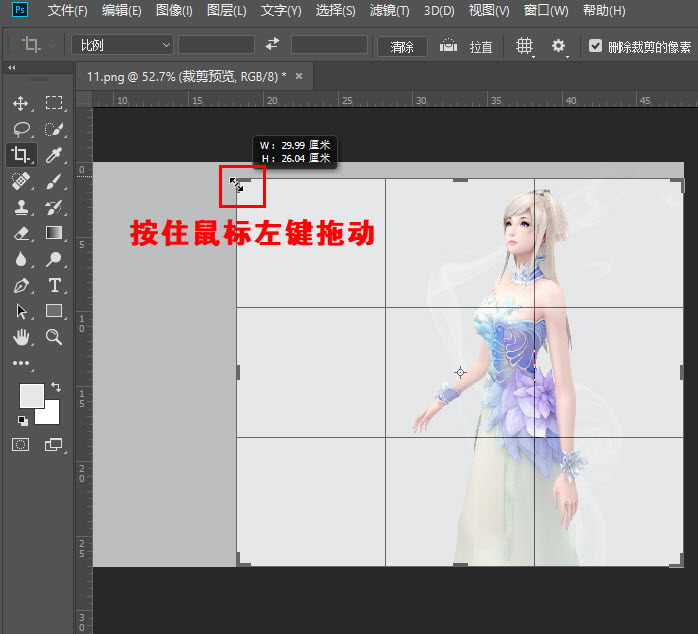Open the 窗口(W) menu
Screen dimensions: 698x634
click(x=546, y=10)
